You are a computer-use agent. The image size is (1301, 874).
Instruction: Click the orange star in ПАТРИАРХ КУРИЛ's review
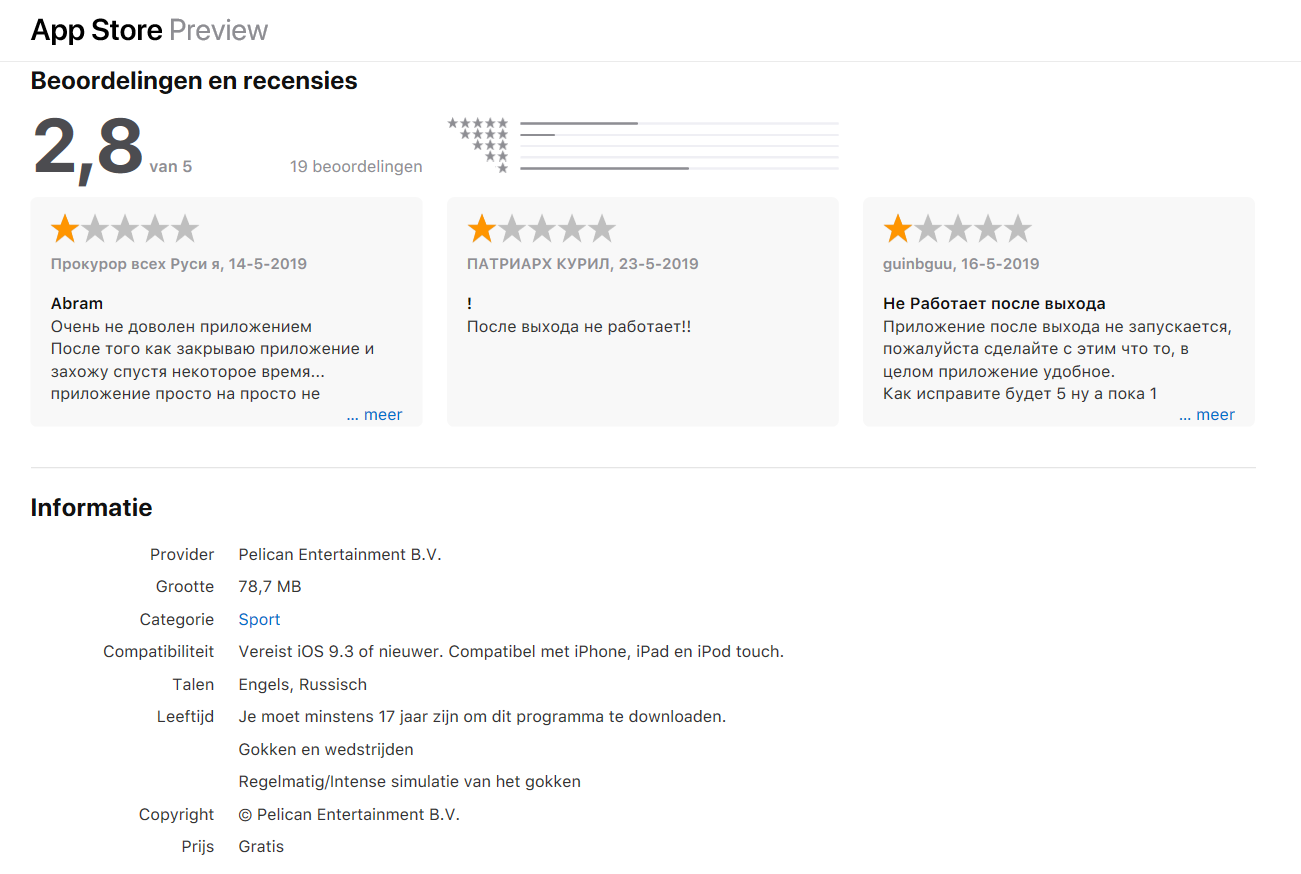coord(481,229)
